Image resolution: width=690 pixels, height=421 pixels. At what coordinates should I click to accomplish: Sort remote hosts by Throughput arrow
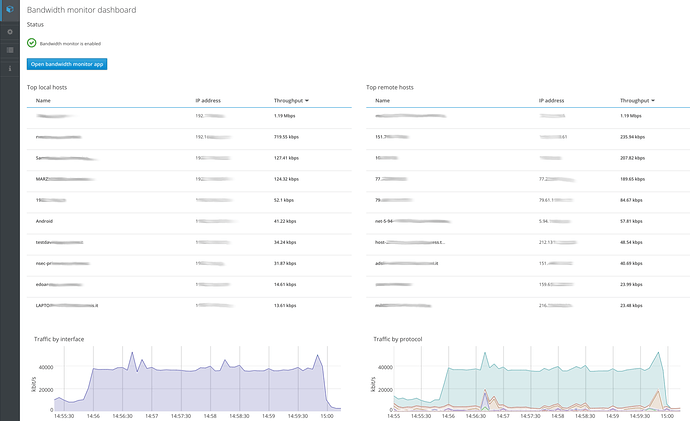click(x=653, y=101)
